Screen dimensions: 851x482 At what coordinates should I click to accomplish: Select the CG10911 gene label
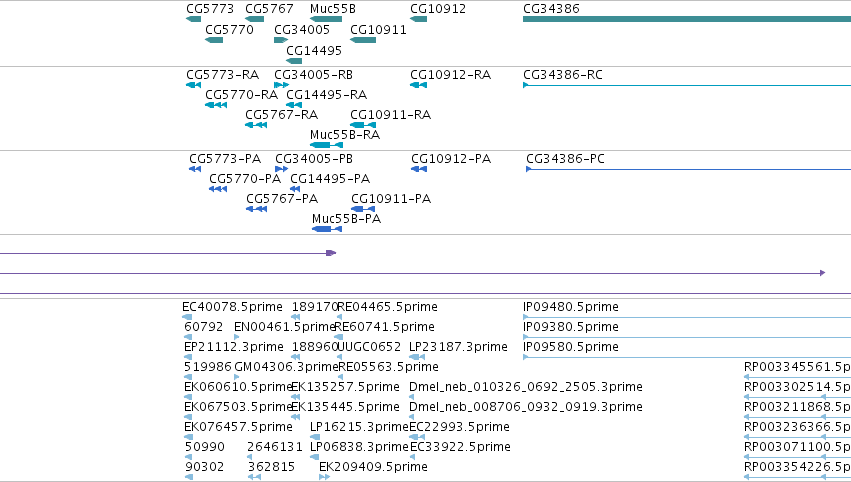(378, 30)
